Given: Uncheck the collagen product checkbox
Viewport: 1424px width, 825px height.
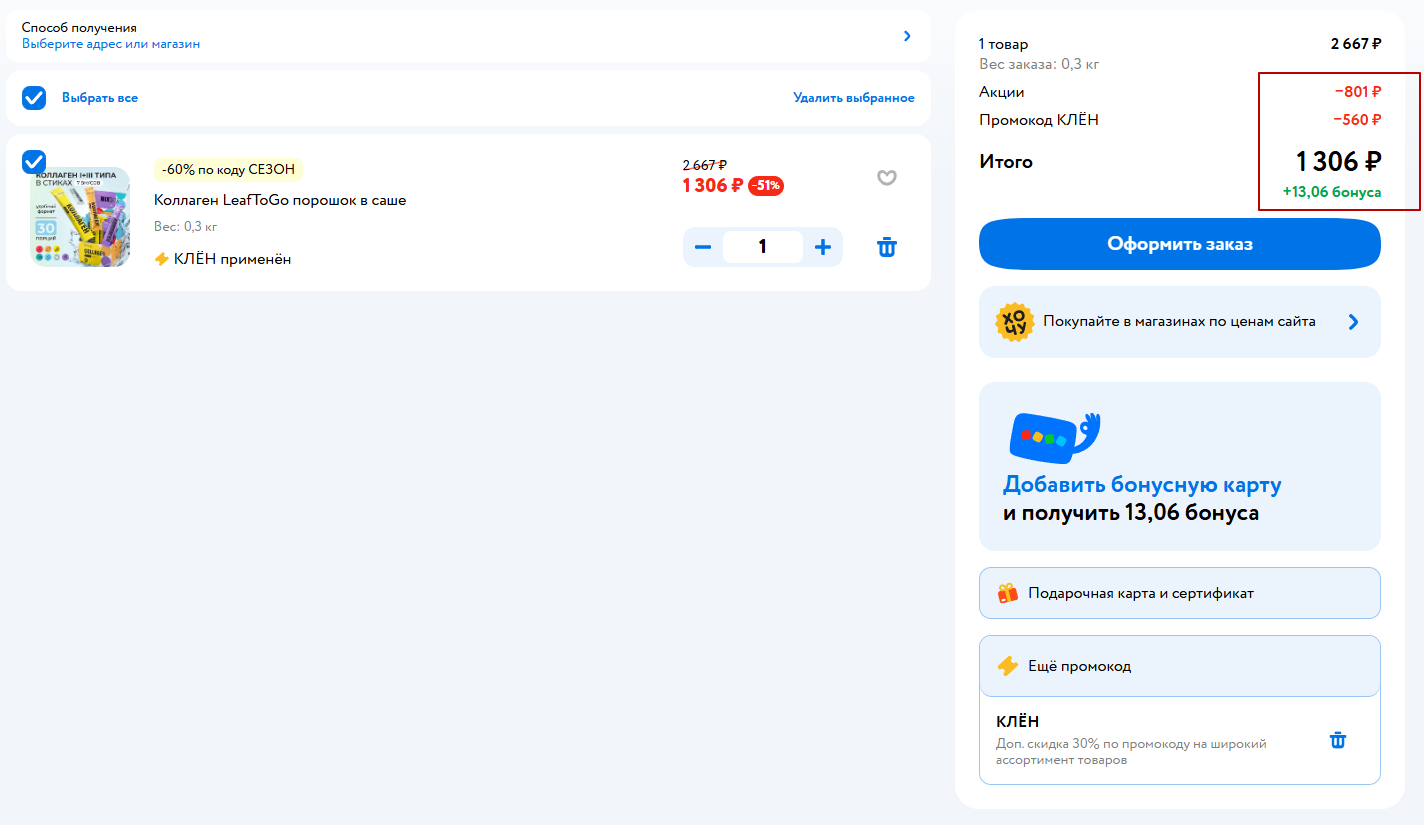Looking at the screenshot, I should 34,161.
